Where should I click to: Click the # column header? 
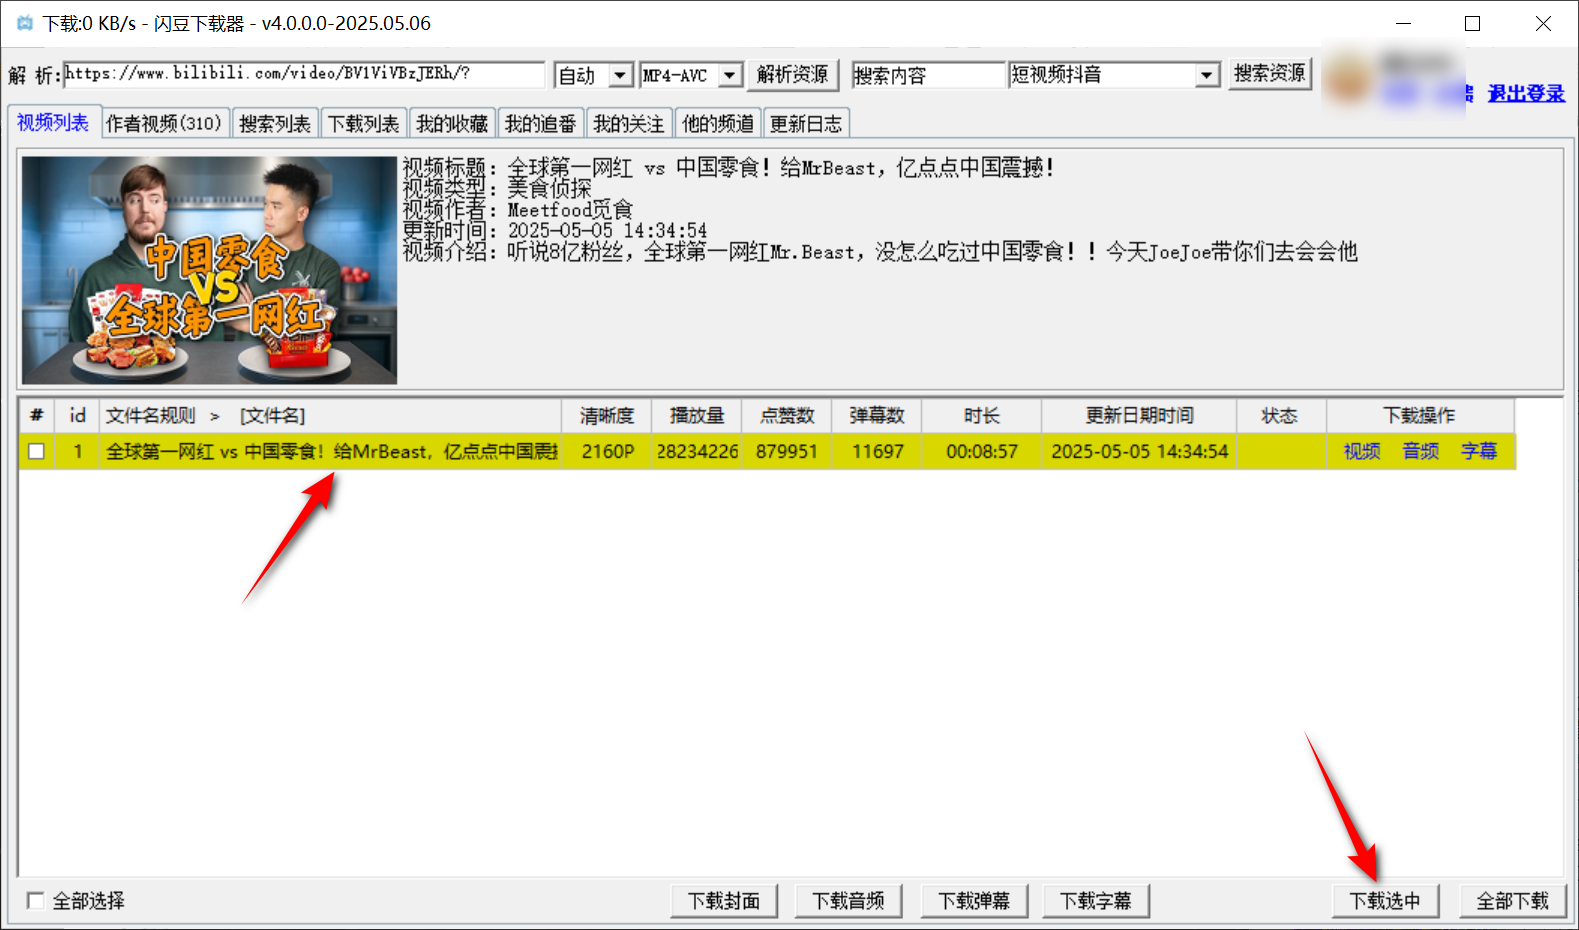37,415
